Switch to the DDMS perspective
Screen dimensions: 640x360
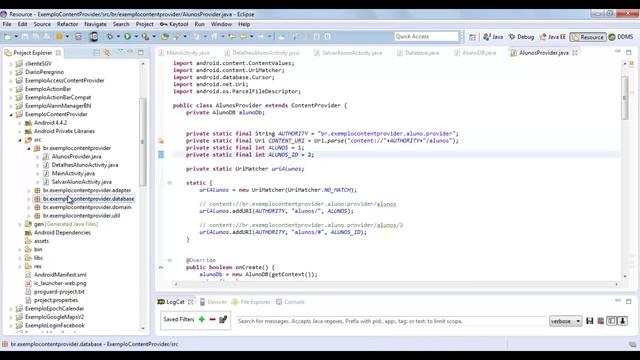point(621,37)
